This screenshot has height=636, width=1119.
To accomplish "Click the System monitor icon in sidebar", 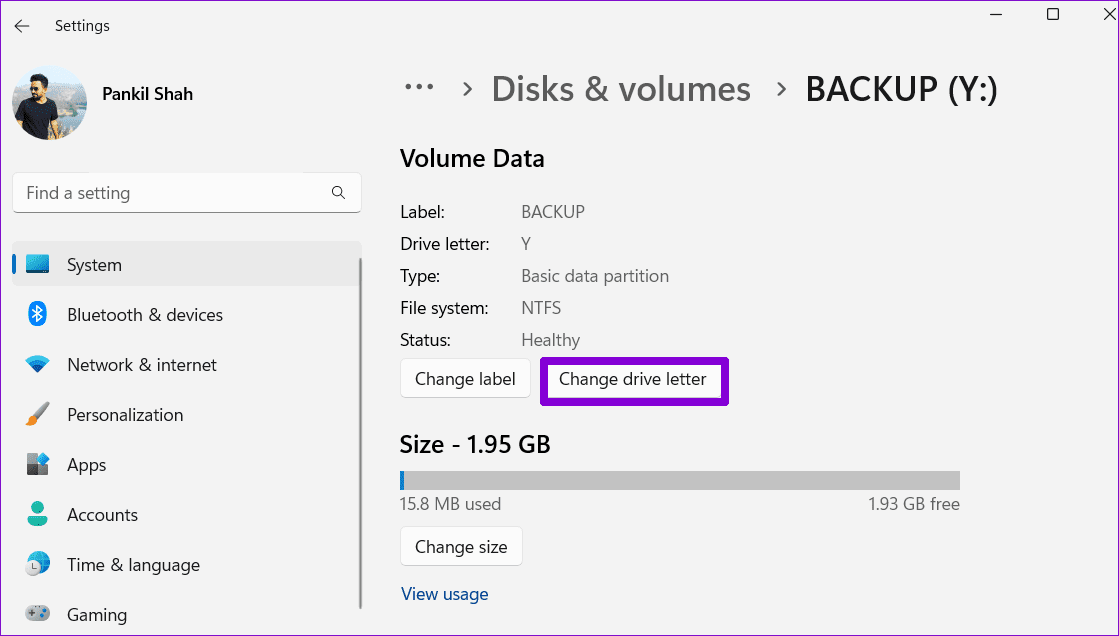I will 38,265.
